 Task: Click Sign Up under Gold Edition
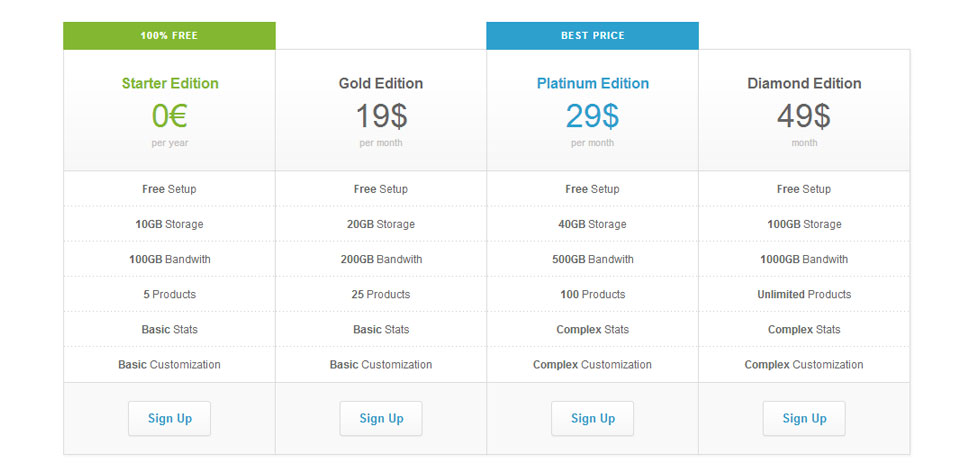coord(381,419)
